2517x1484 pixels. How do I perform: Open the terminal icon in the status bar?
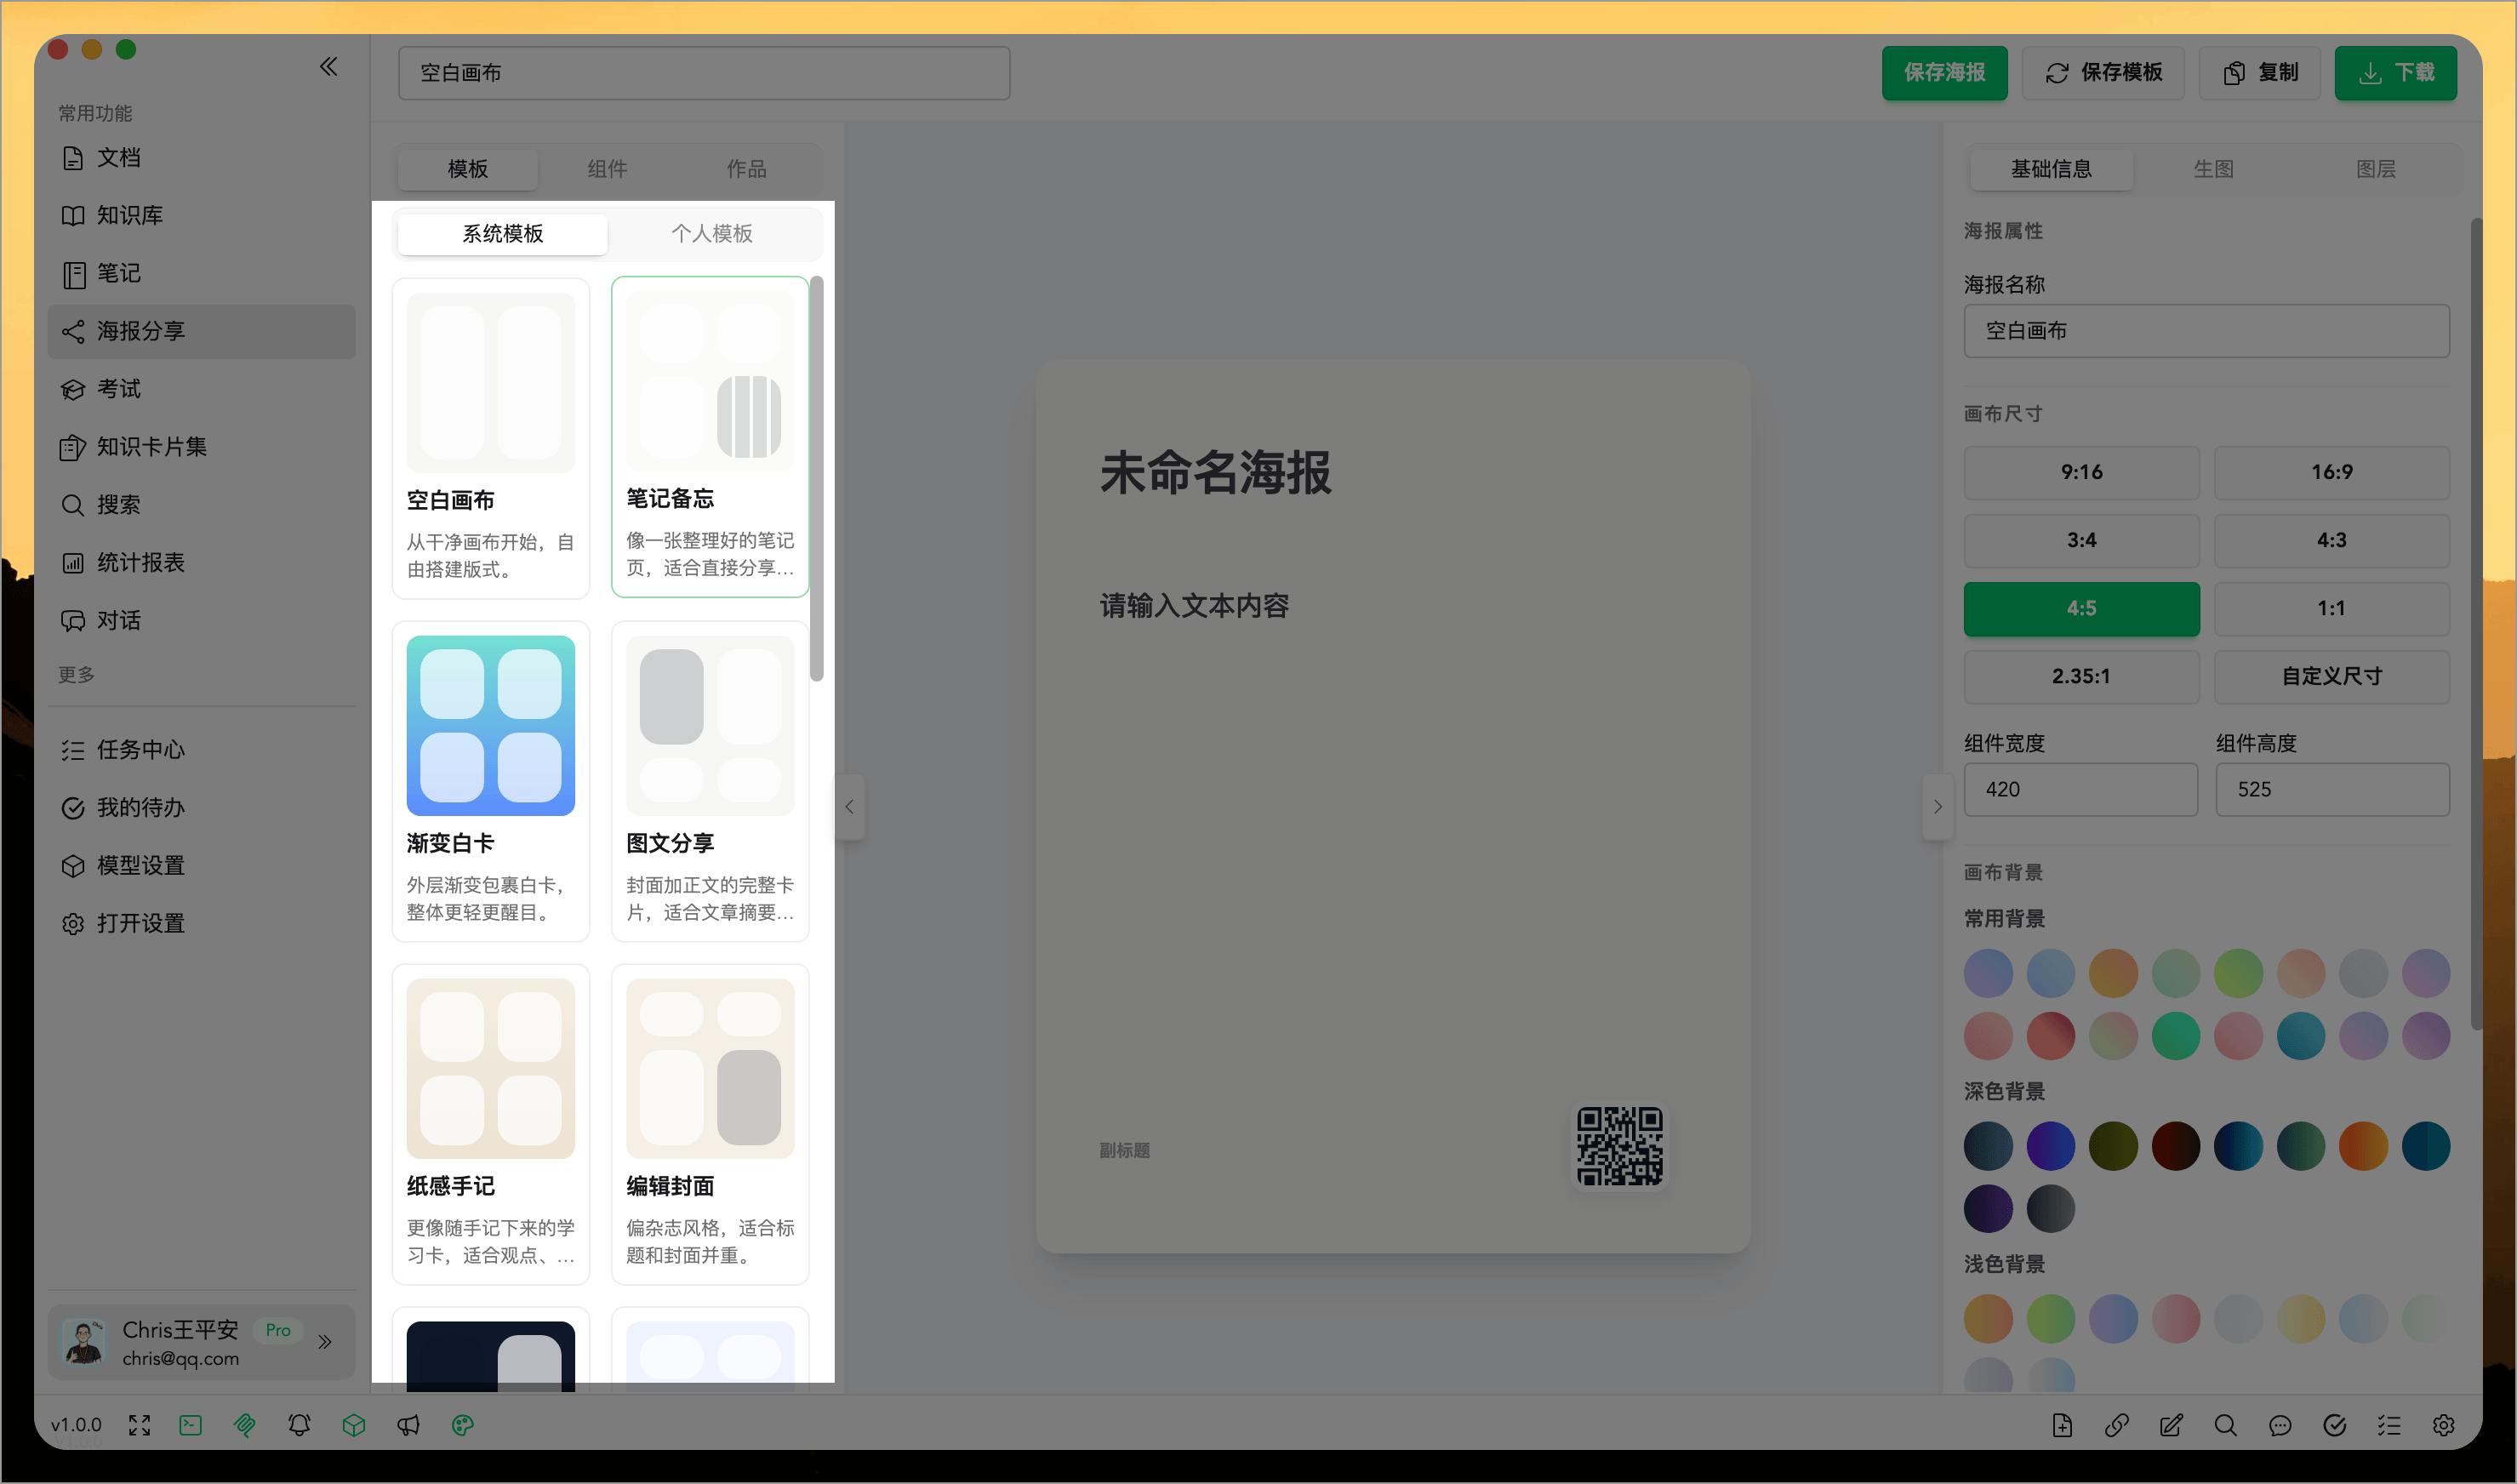(190, 1425)
